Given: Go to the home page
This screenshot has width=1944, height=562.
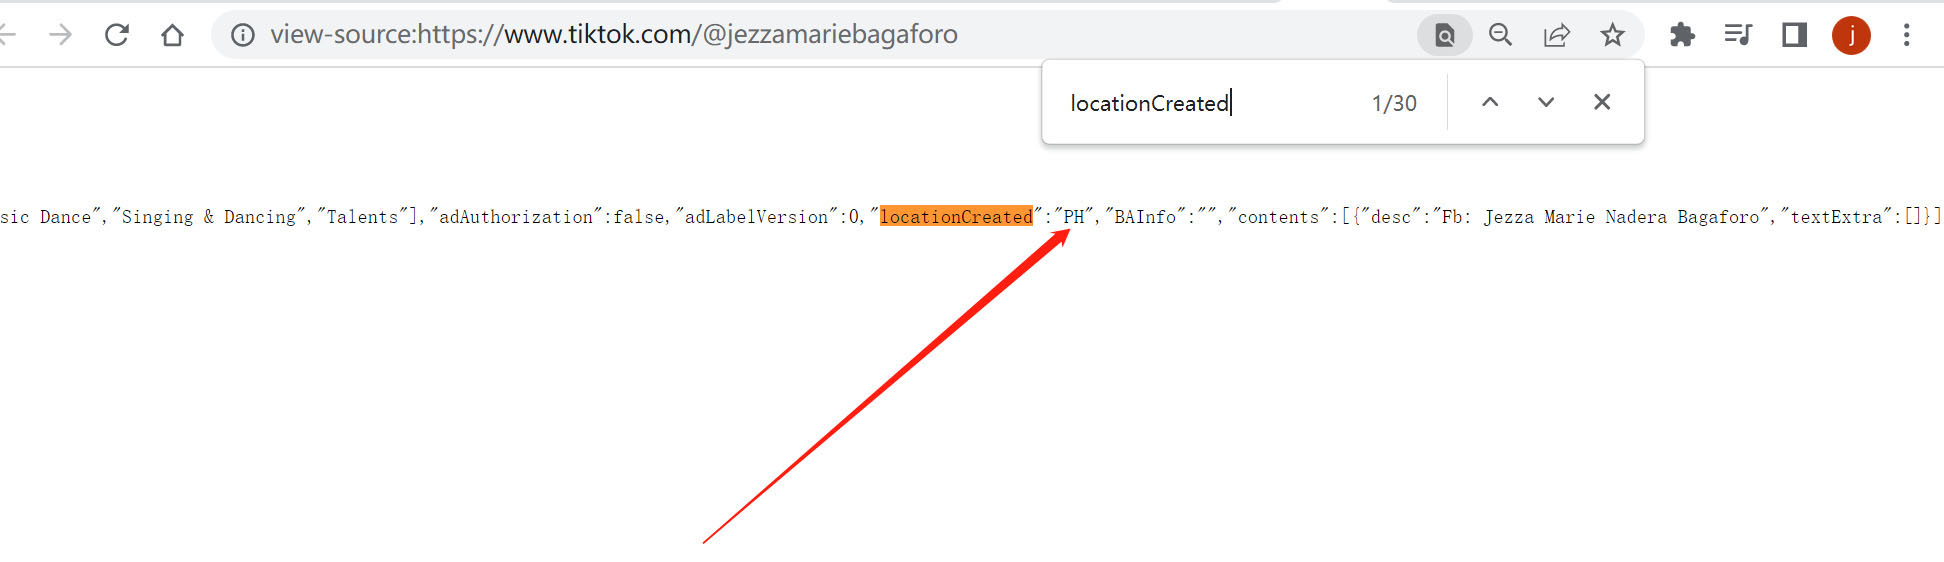Looking at the screenshot, I should pyautogui.click(x=172, y=35).
